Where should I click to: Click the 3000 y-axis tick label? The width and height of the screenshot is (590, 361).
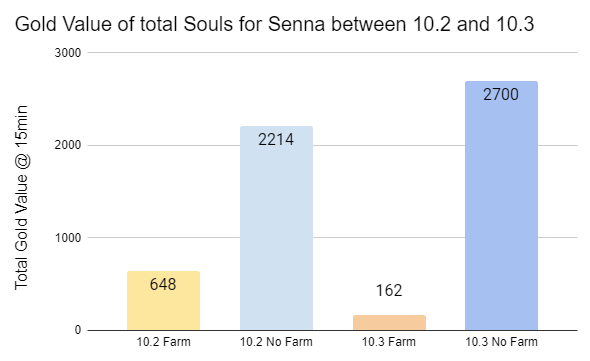pyautogui.click(x=68, y=53)
